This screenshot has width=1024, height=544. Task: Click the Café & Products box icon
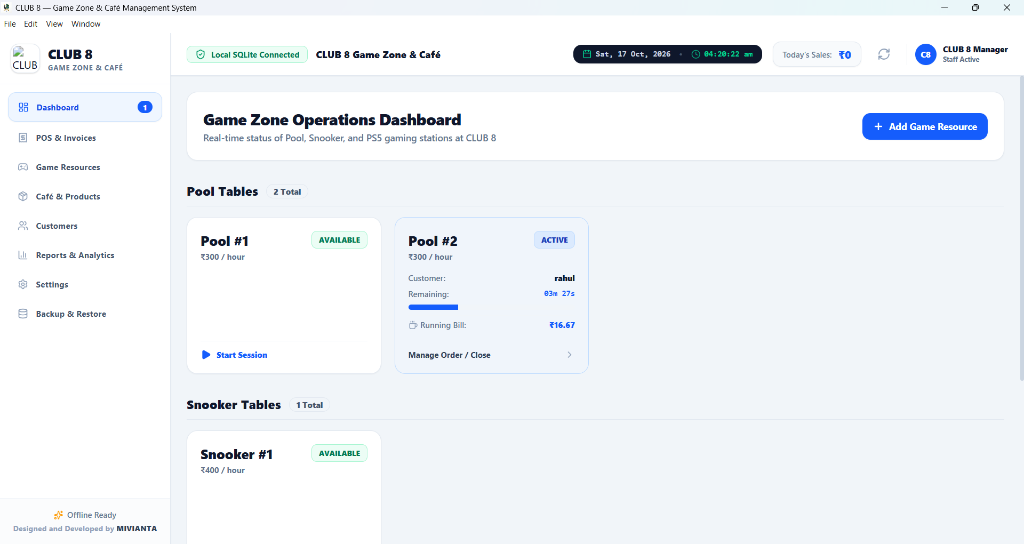click(x=23, y=197)
